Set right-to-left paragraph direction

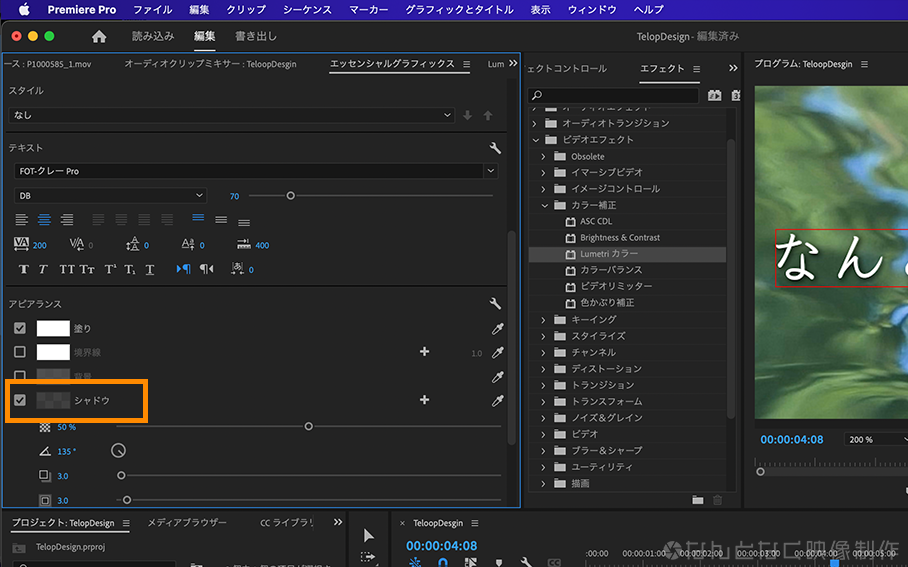(x=207, y=269)
